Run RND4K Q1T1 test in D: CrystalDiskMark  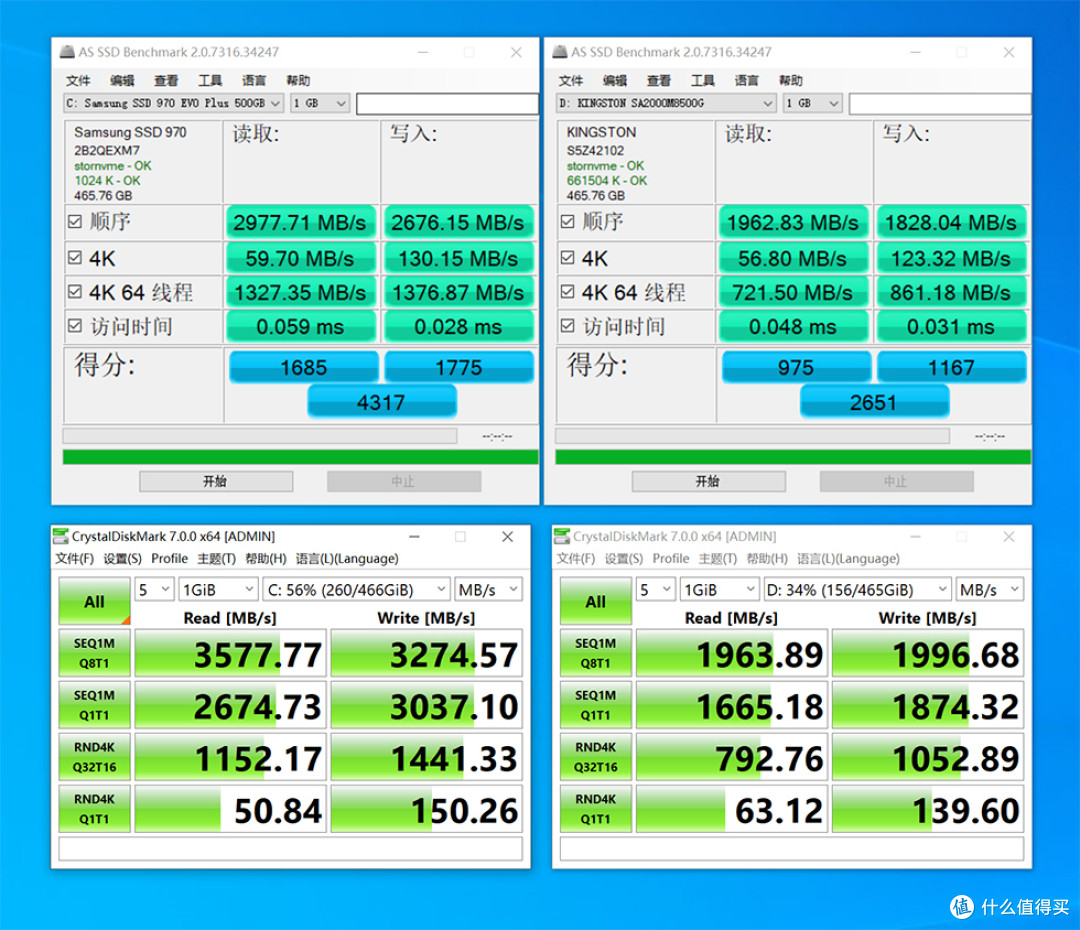[x=596, y=809]
